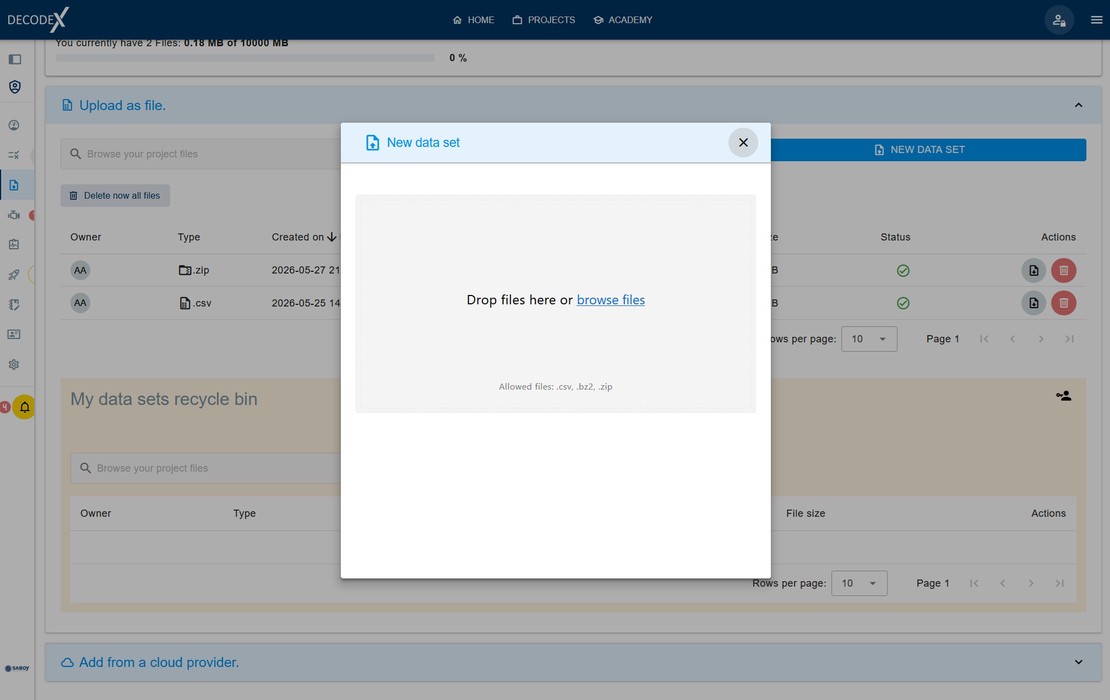This screenshot has width=1110, height=700.
Task: Open the hamburger menu in the header
Action: click(x=1097, y=20)
